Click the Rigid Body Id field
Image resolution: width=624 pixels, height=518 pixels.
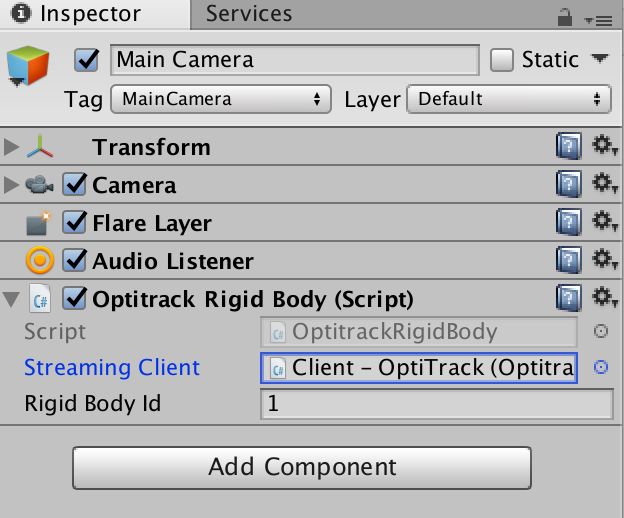(x=437, y=404)
